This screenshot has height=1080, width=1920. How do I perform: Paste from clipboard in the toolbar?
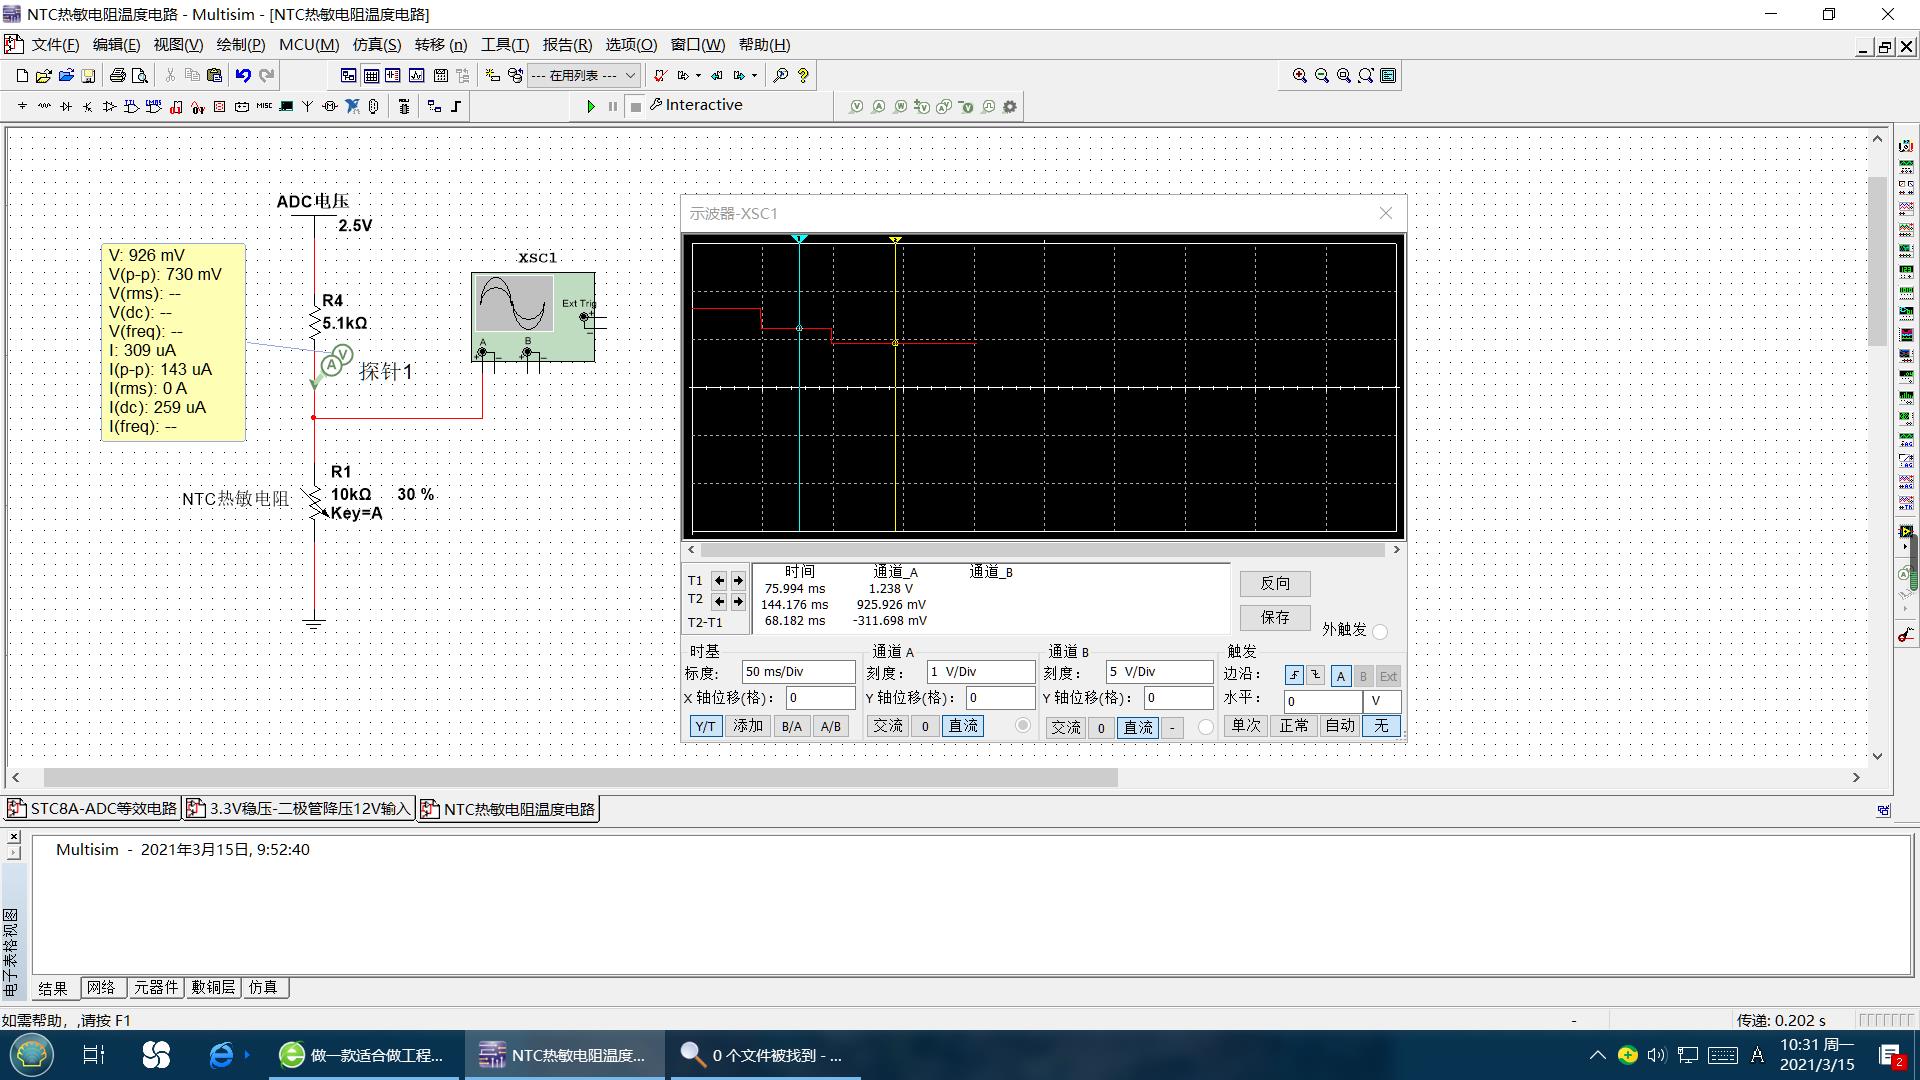coord(214,75)
